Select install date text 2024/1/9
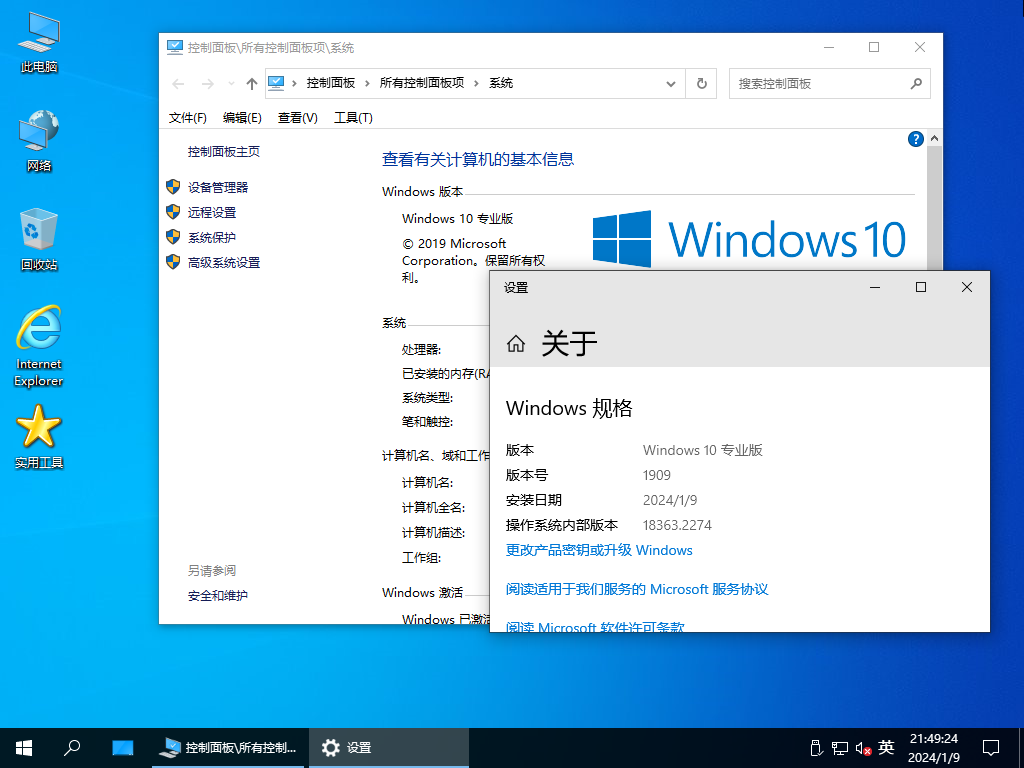The width and height of the screenshot is (1024, 768). pyautogui.click(x=670, y=500)
